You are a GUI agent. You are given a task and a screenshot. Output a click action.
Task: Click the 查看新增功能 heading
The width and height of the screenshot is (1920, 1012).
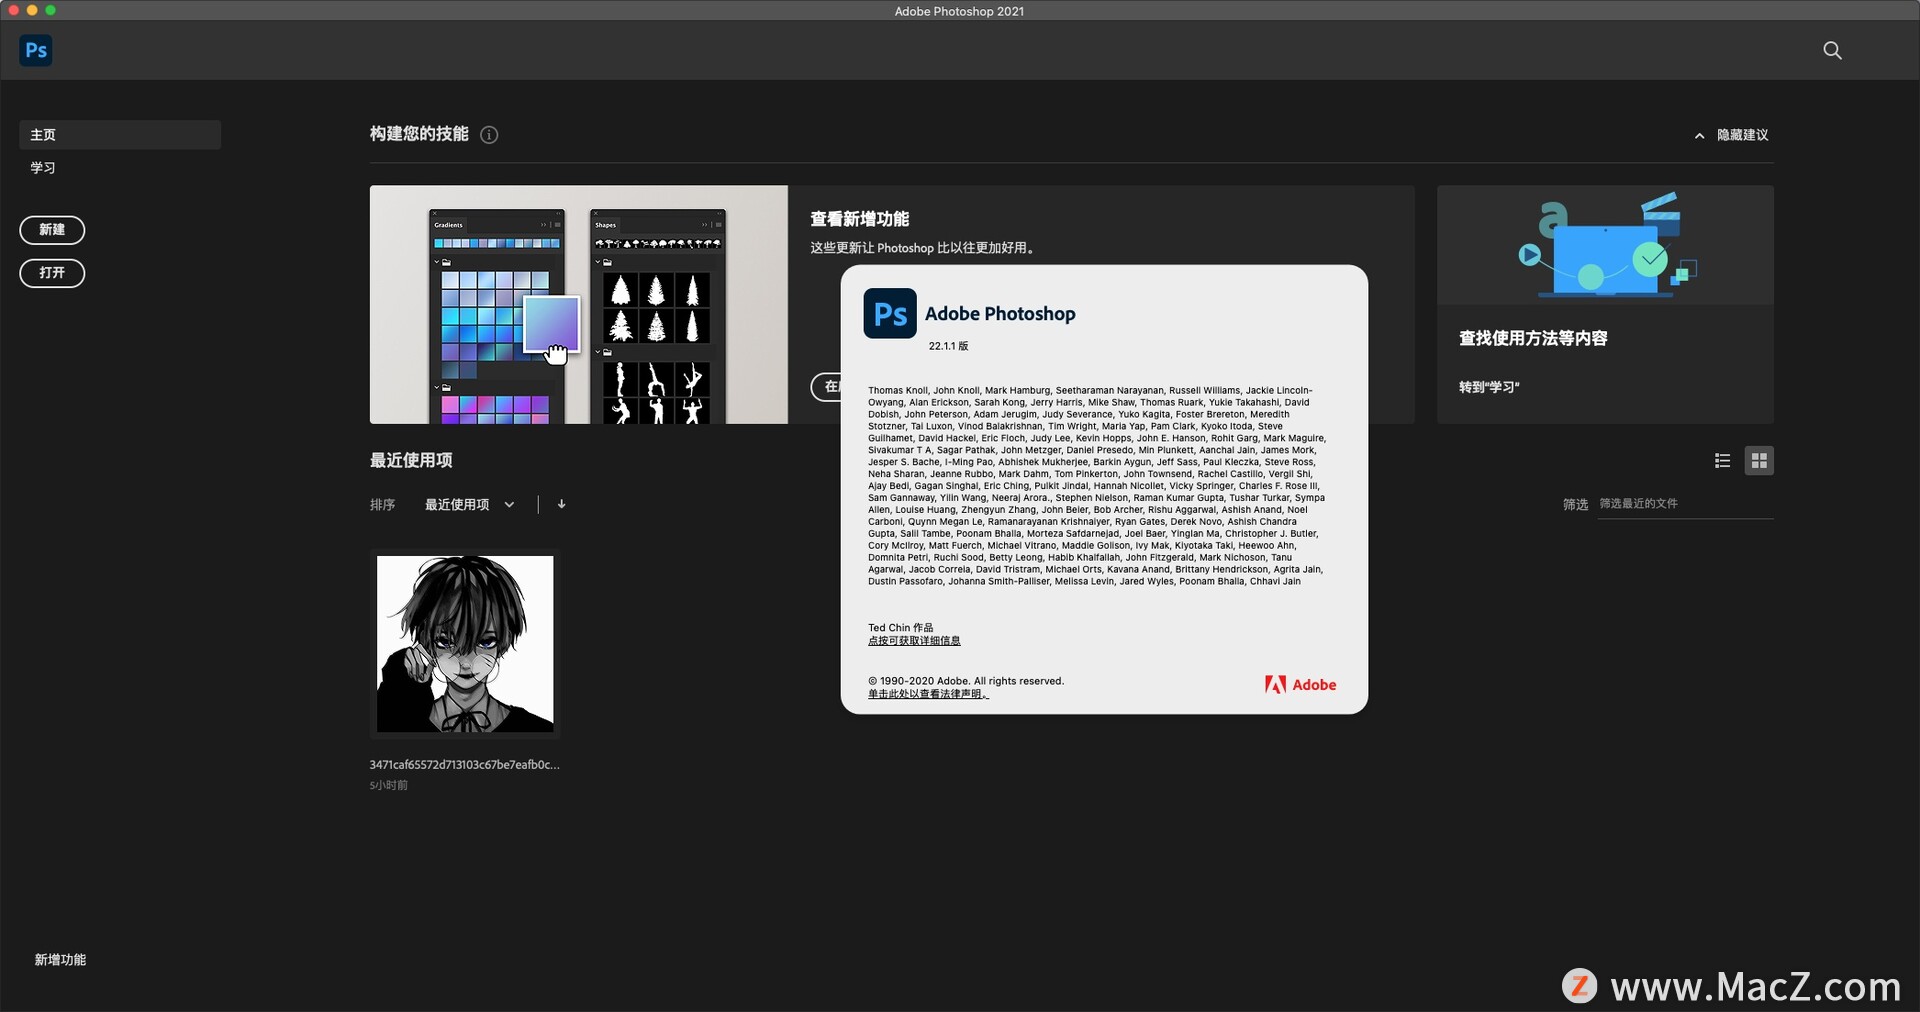point(859,219)
